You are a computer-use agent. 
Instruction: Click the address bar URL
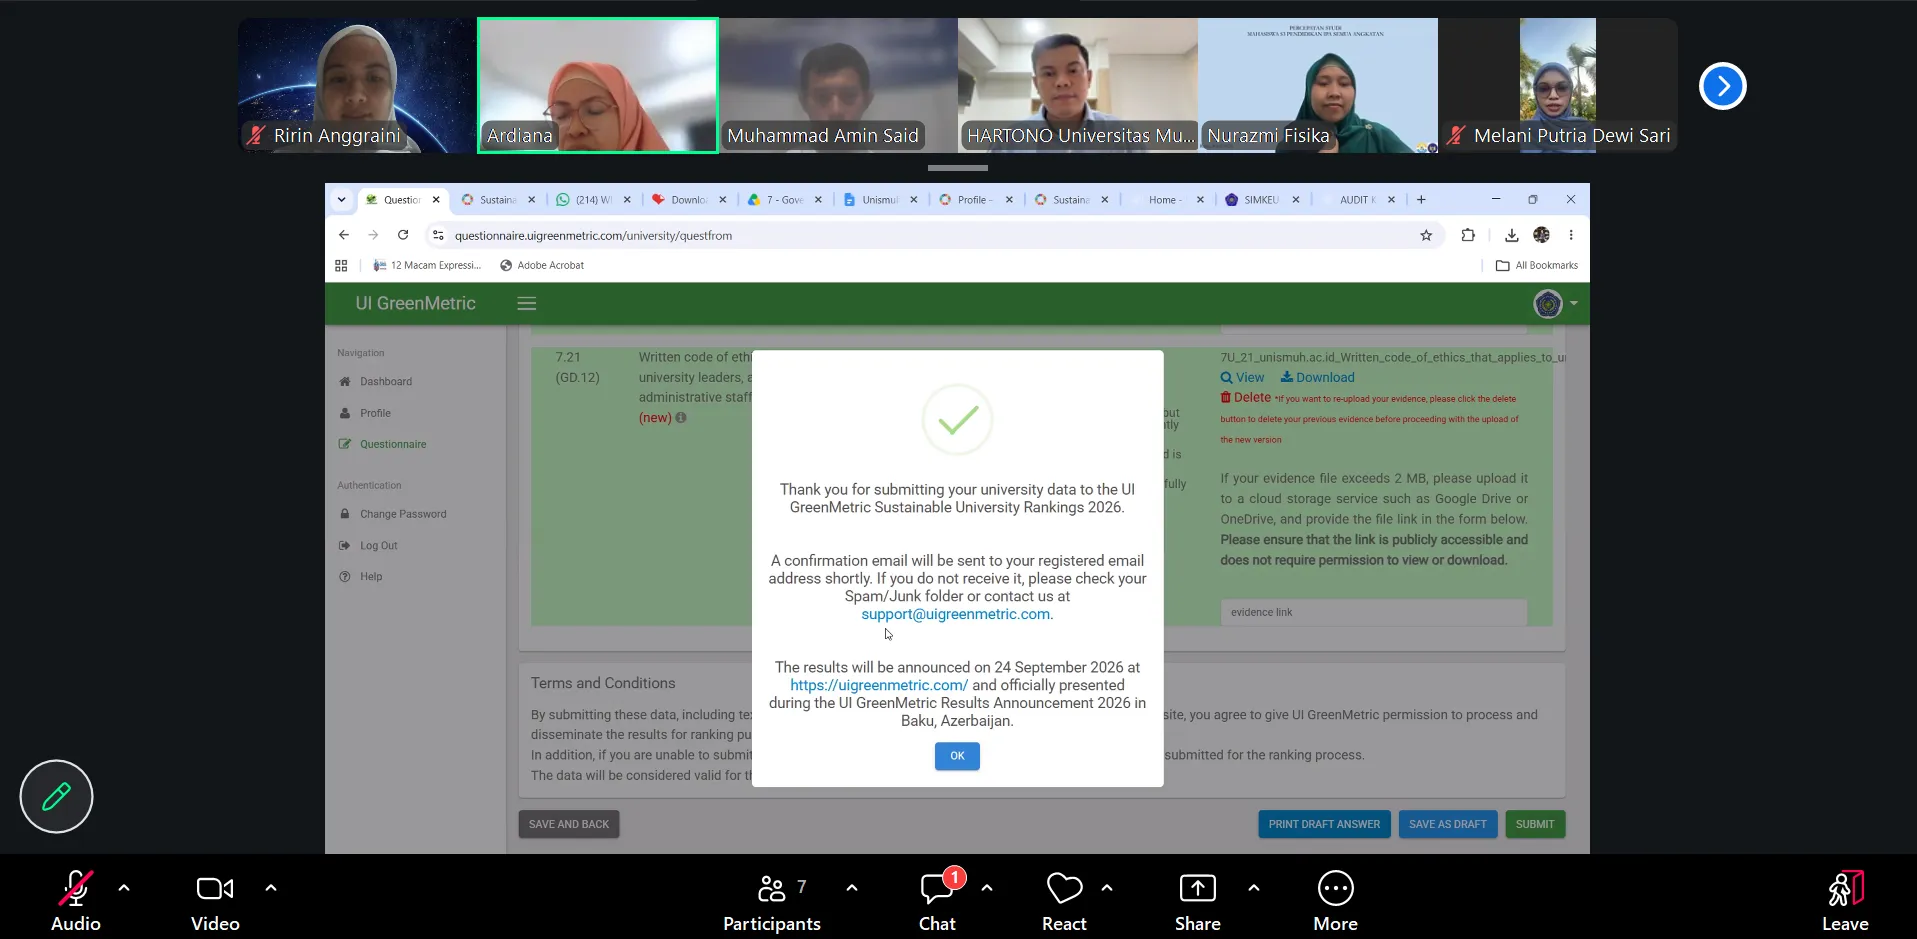593,236
